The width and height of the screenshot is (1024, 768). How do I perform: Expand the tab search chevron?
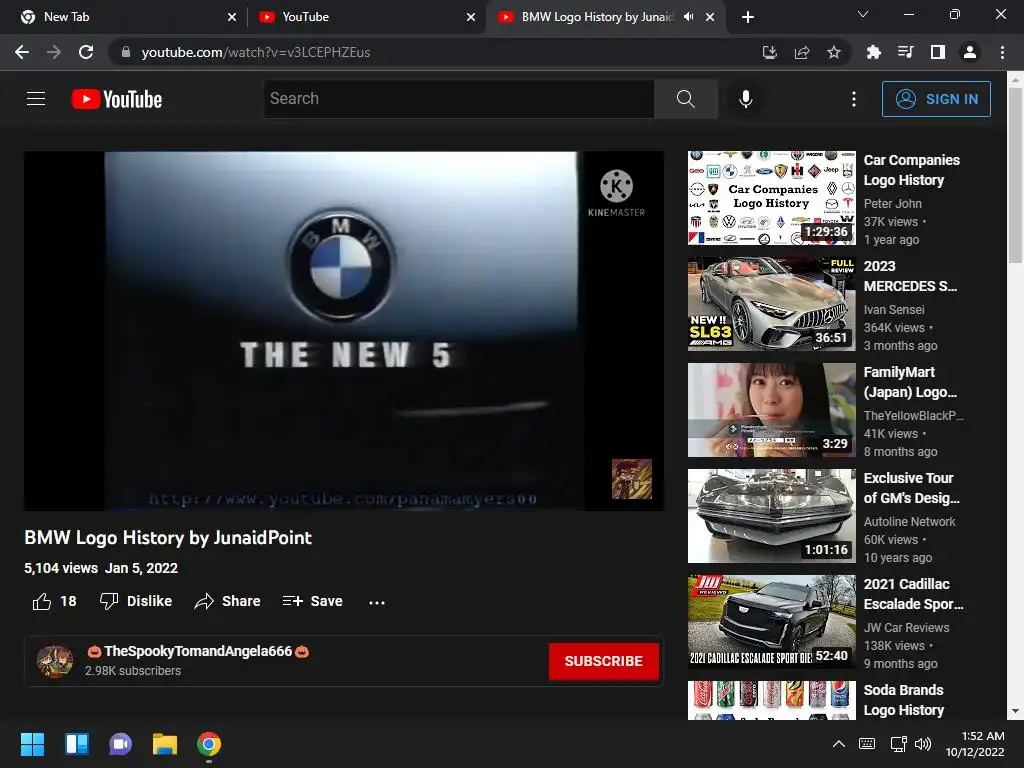point(863,14)
